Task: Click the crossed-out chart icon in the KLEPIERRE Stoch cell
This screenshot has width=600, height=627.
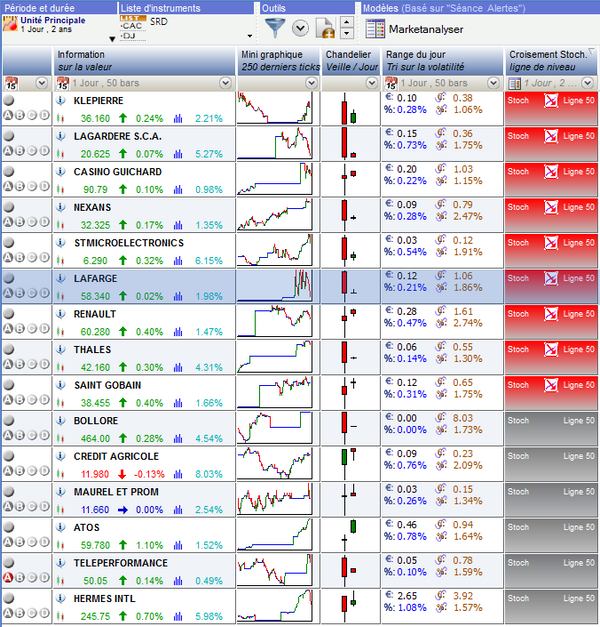Action: pyautogui.click(x=551, y=101)
